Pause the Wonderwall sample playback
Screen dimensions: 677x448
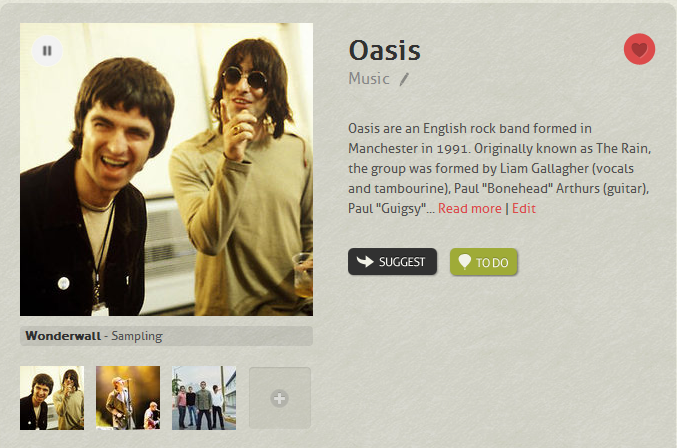click(x=47, y=50)
